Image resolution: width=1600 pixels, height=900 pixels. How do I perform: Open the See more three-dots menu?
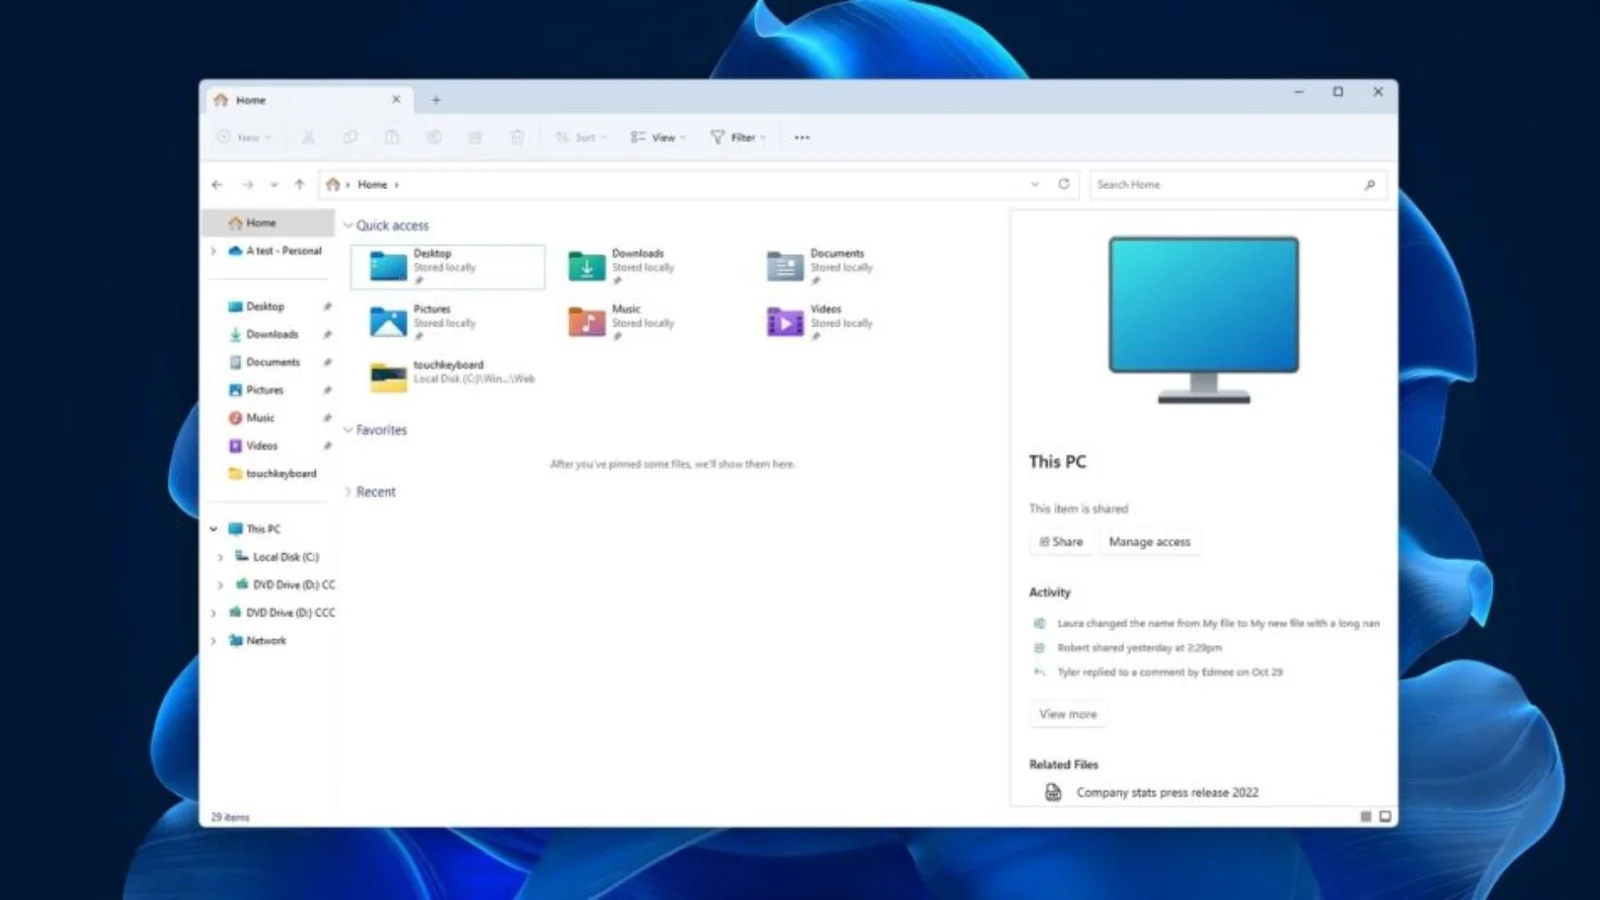pyautogui.click(x=802, y=137)
